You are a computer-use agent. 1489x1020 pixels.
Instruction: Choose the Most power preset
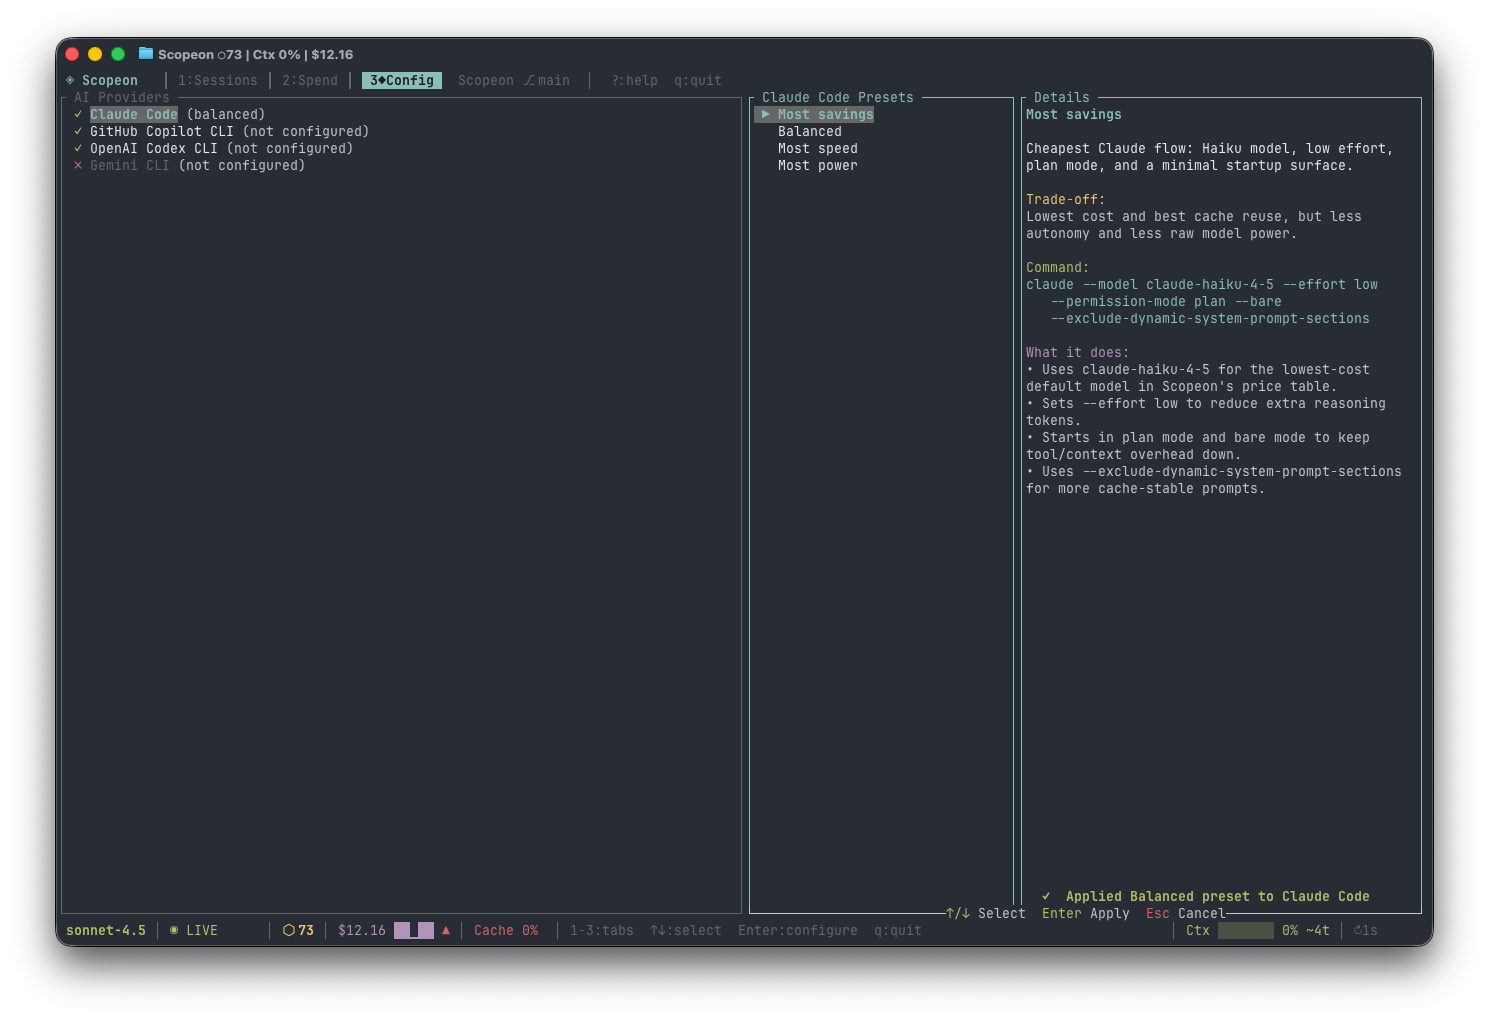pyautogui.click(x=818, y=165)
